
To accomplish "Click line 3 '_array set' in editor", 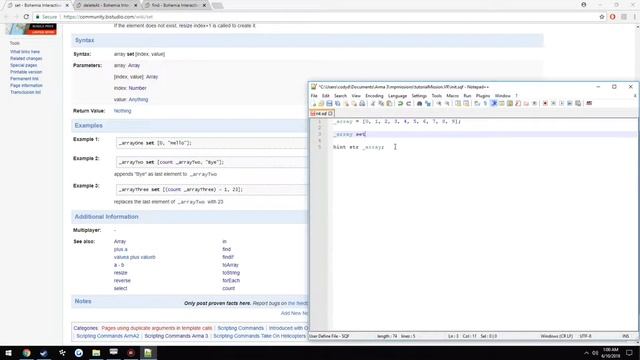I will coord(349,134).
